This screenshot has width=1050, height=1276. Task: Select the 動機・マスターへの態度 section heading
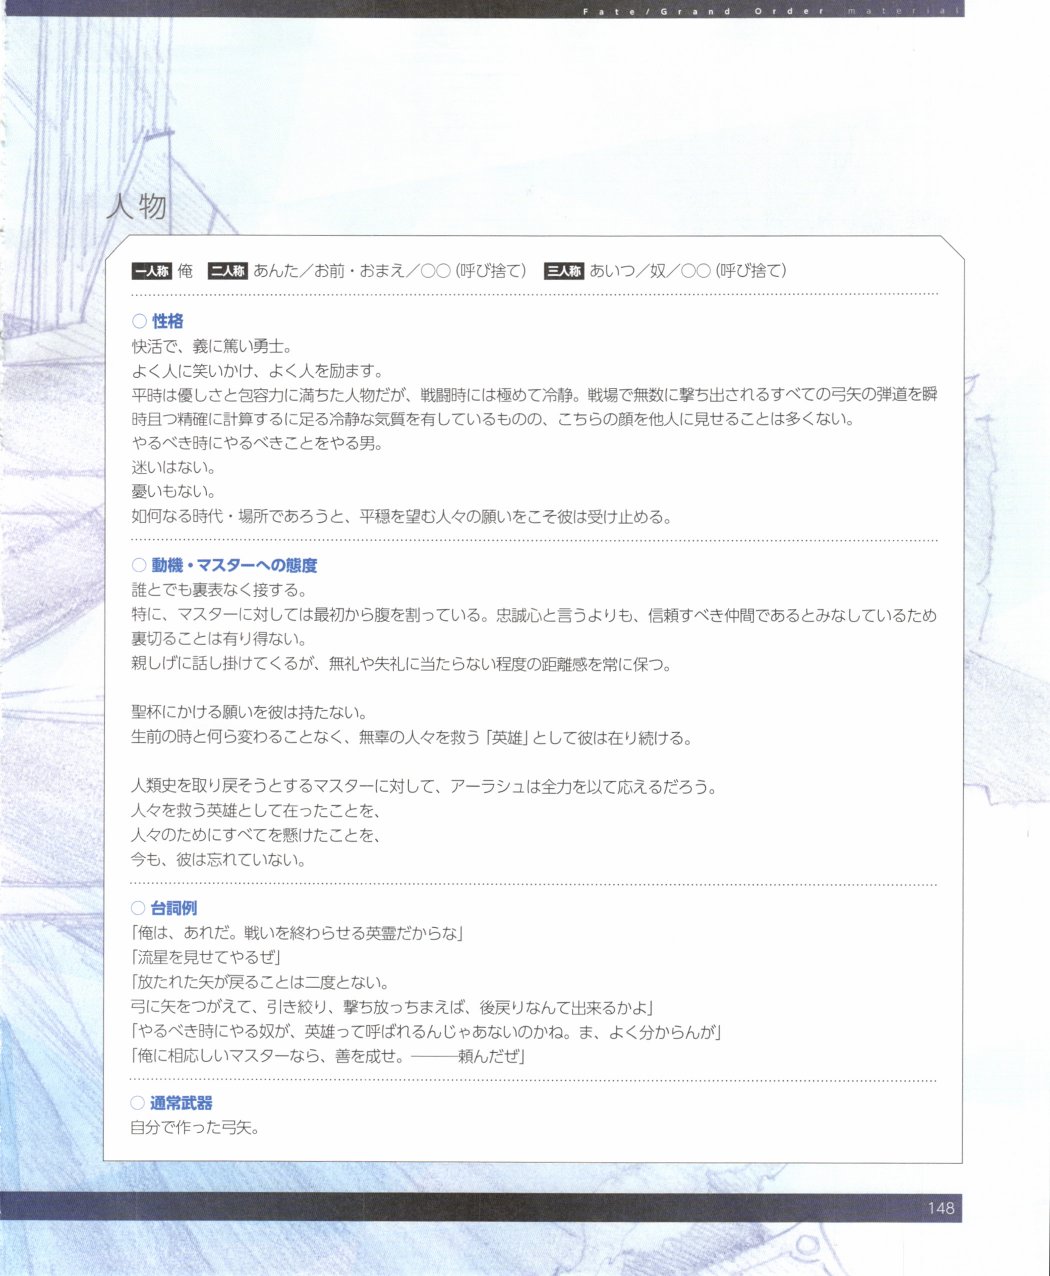pyautogui.click(x=234, y=566)
